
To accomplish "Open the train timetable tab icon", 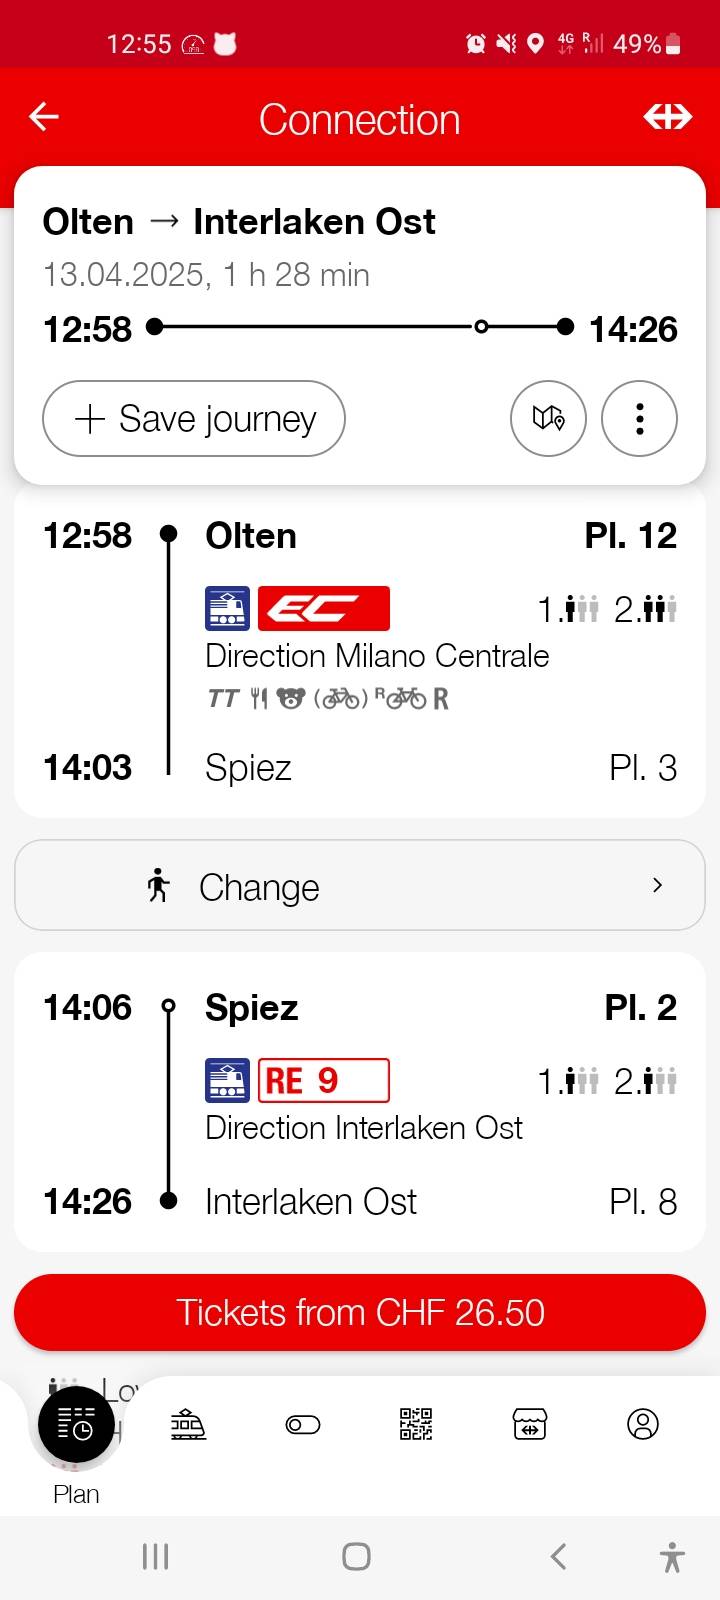I will point(188,1424).
